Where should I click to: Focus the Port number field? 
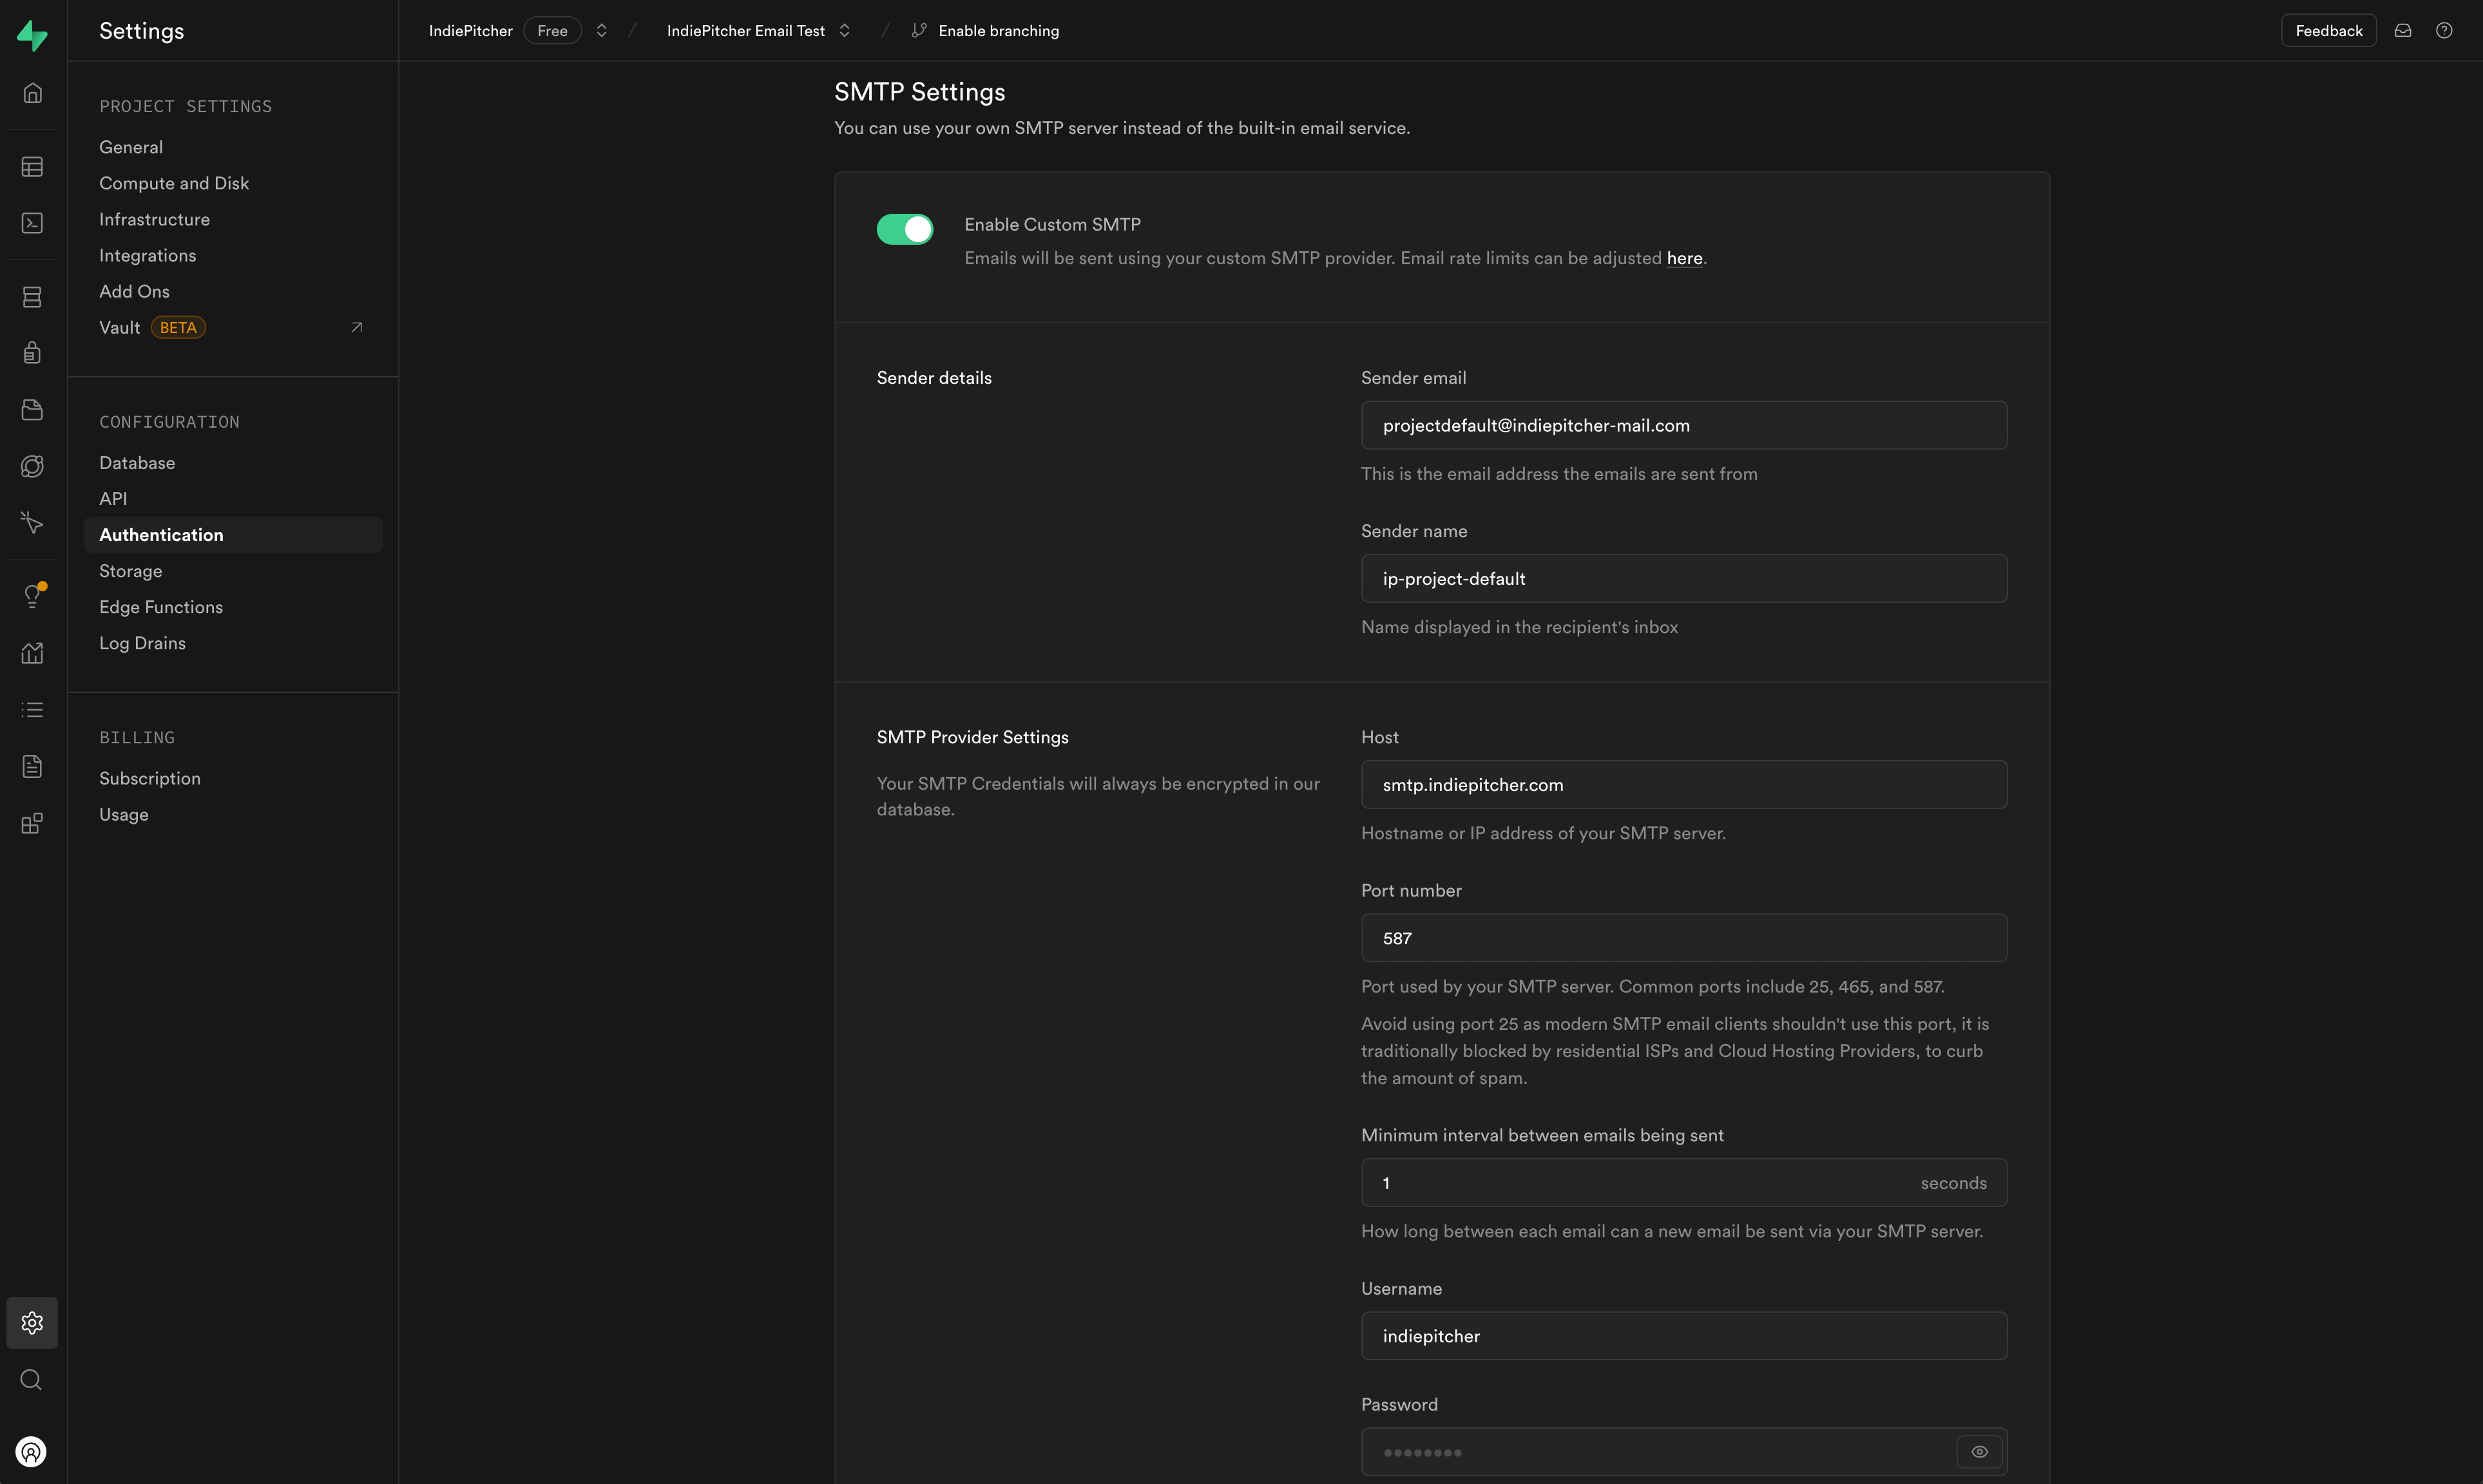point(1684,938)
